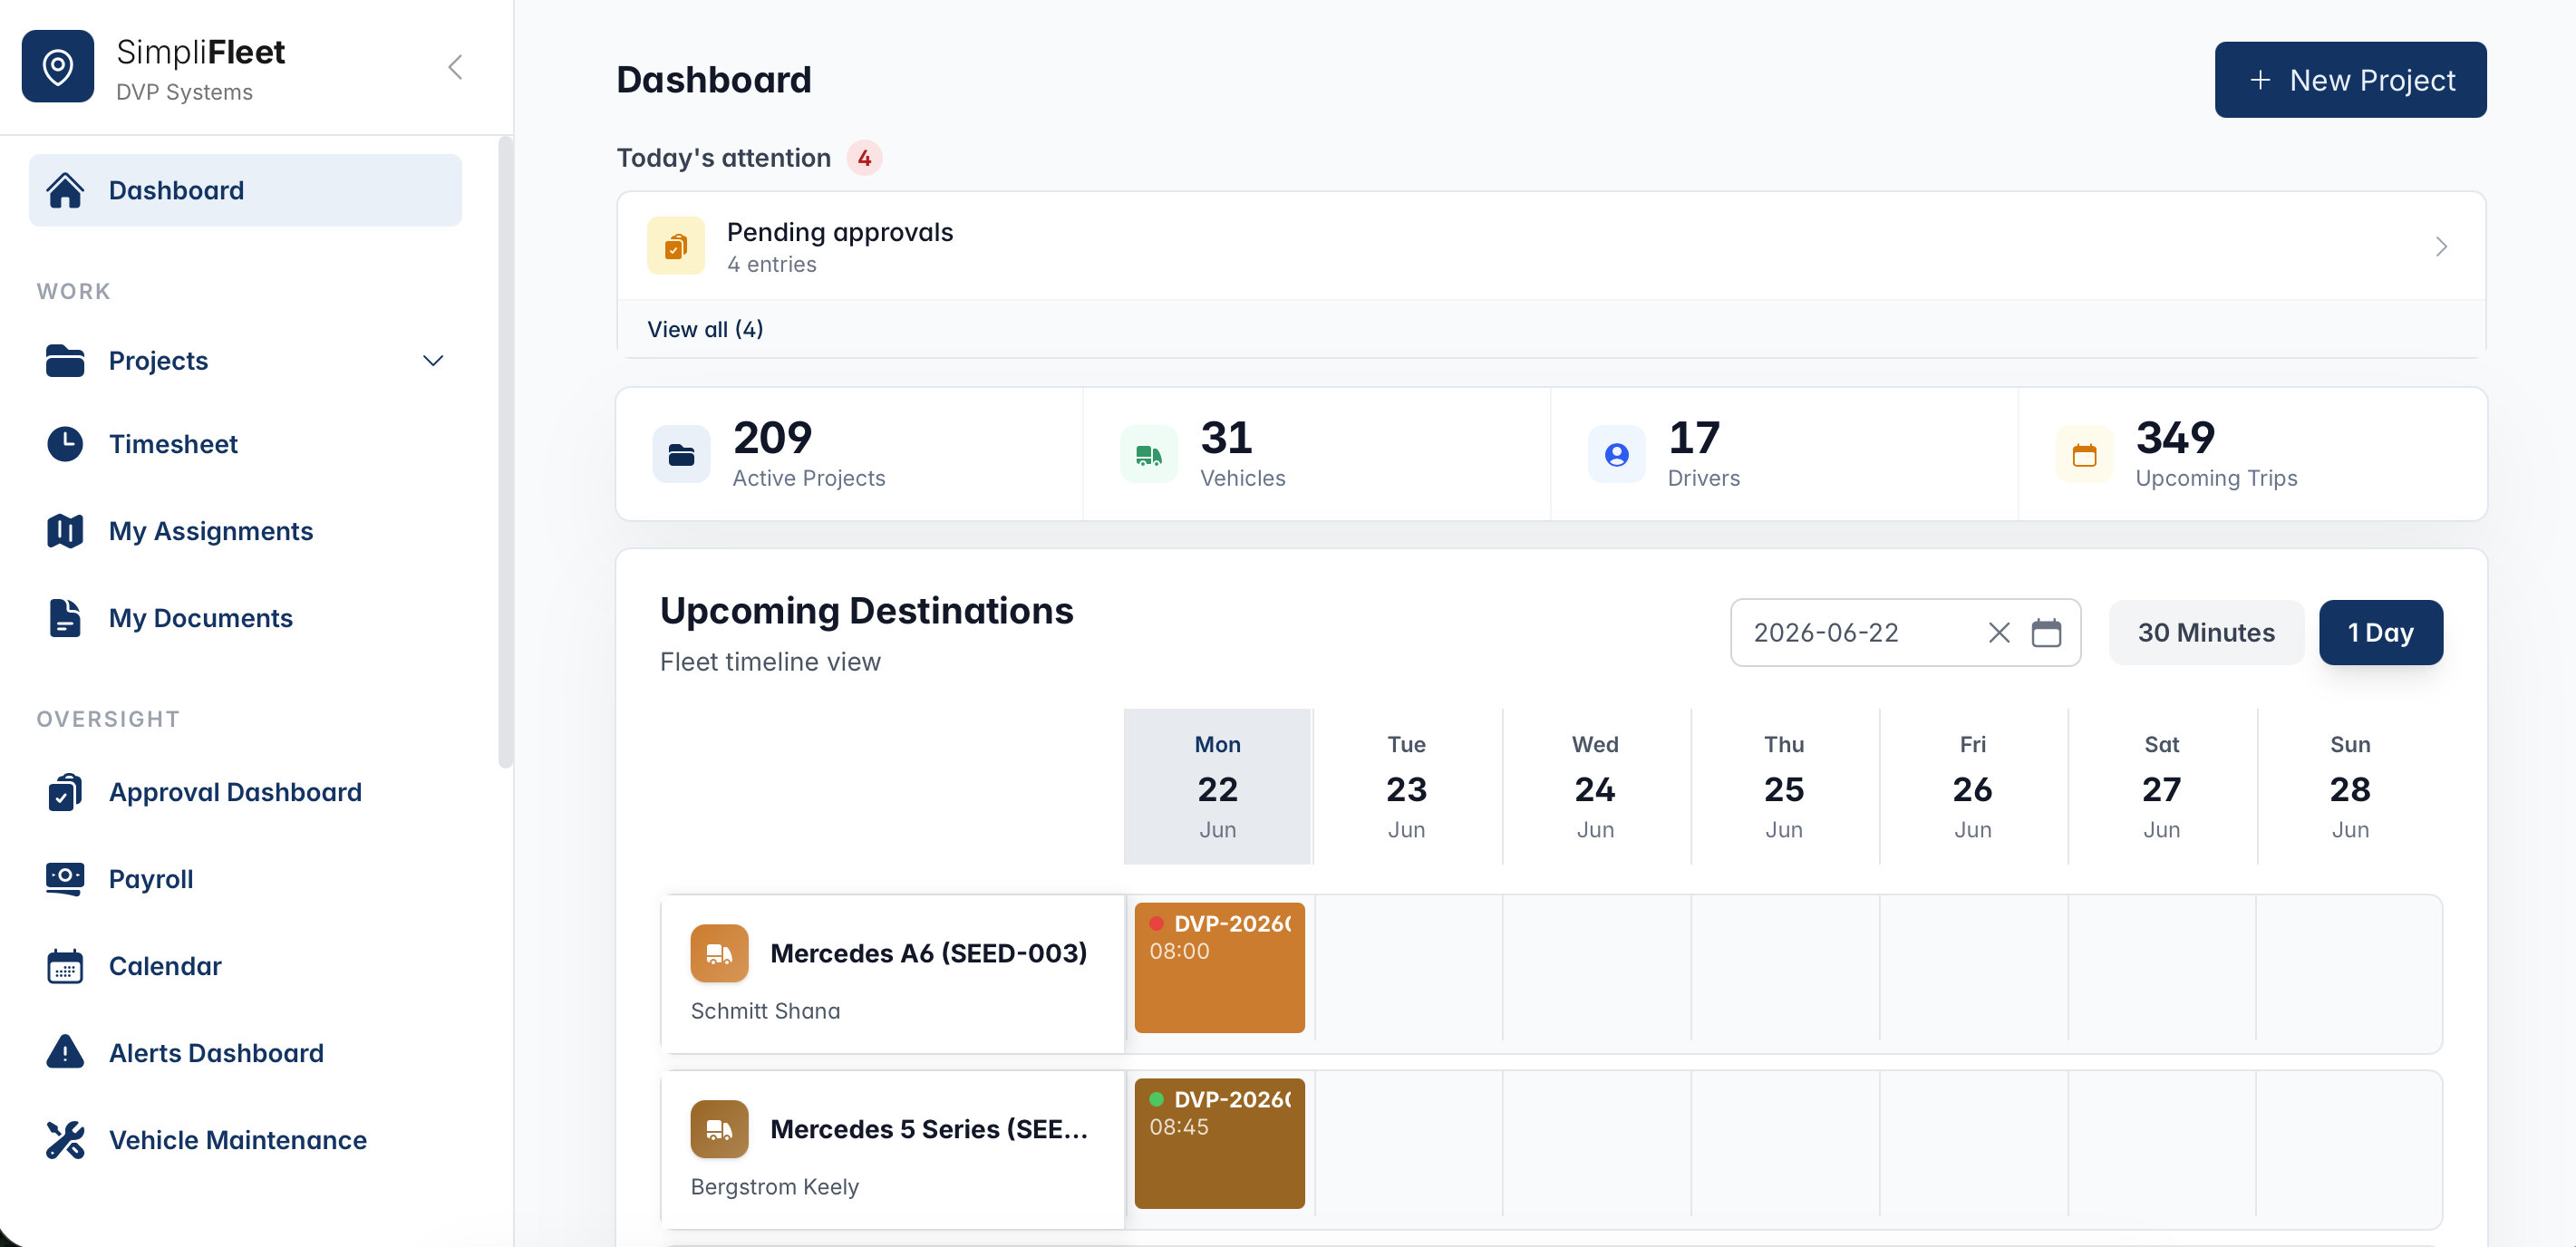This screenshot has width=2576, height=1247.
Task: Click the 349 Upcoming Trips stat
Action: point(2252,454)
